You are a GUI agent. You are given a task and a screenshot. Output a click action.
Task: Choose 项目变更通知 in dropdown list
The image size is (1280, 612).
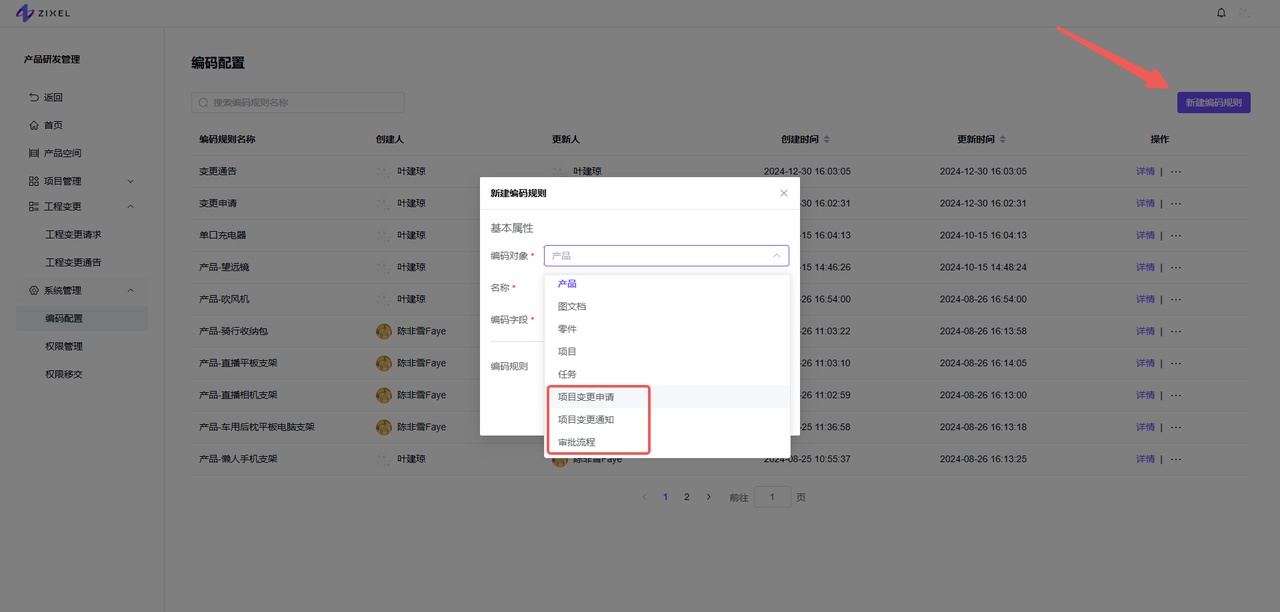(667, 419)
